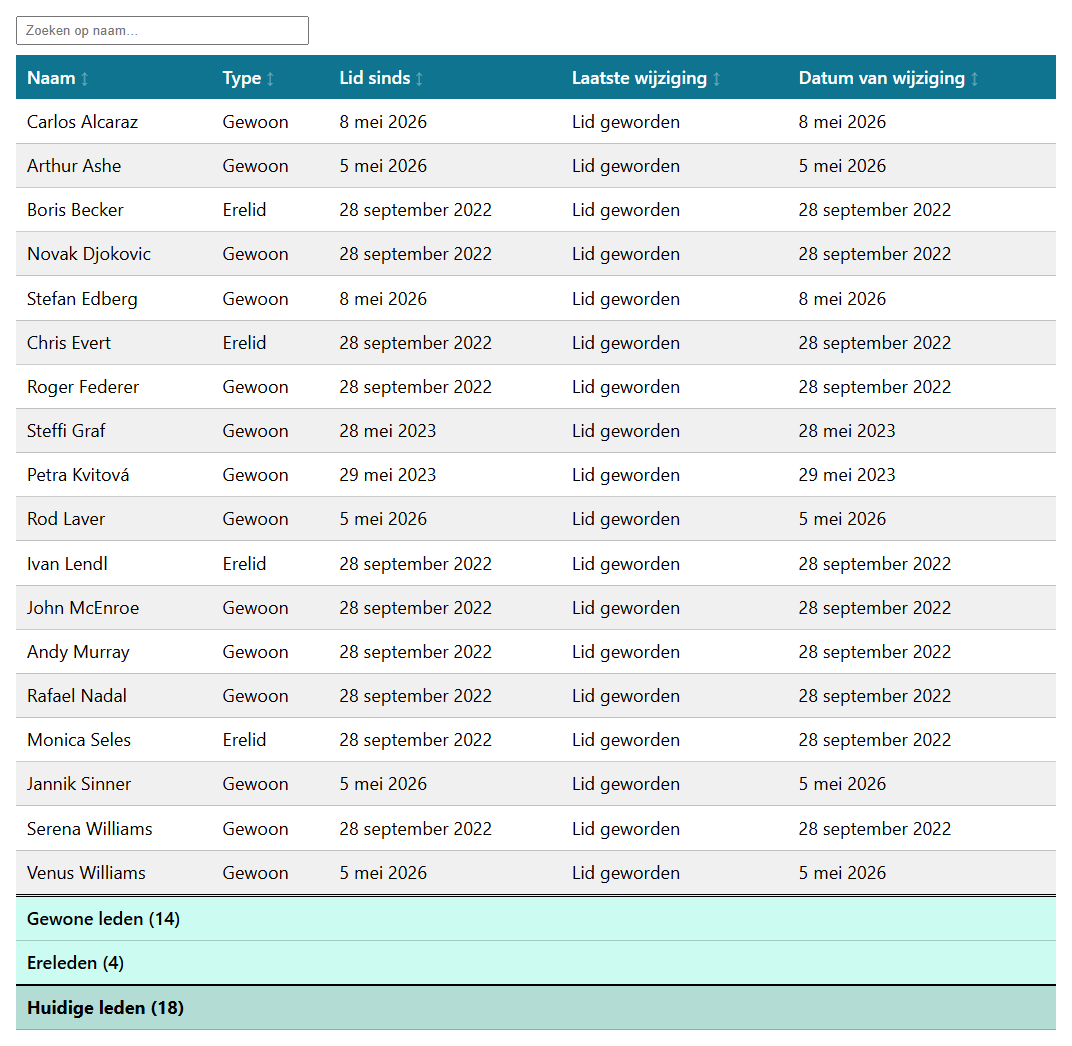Click the Datum van wijziging header label
The image size is (1072, 1046).
pos(882,78)
